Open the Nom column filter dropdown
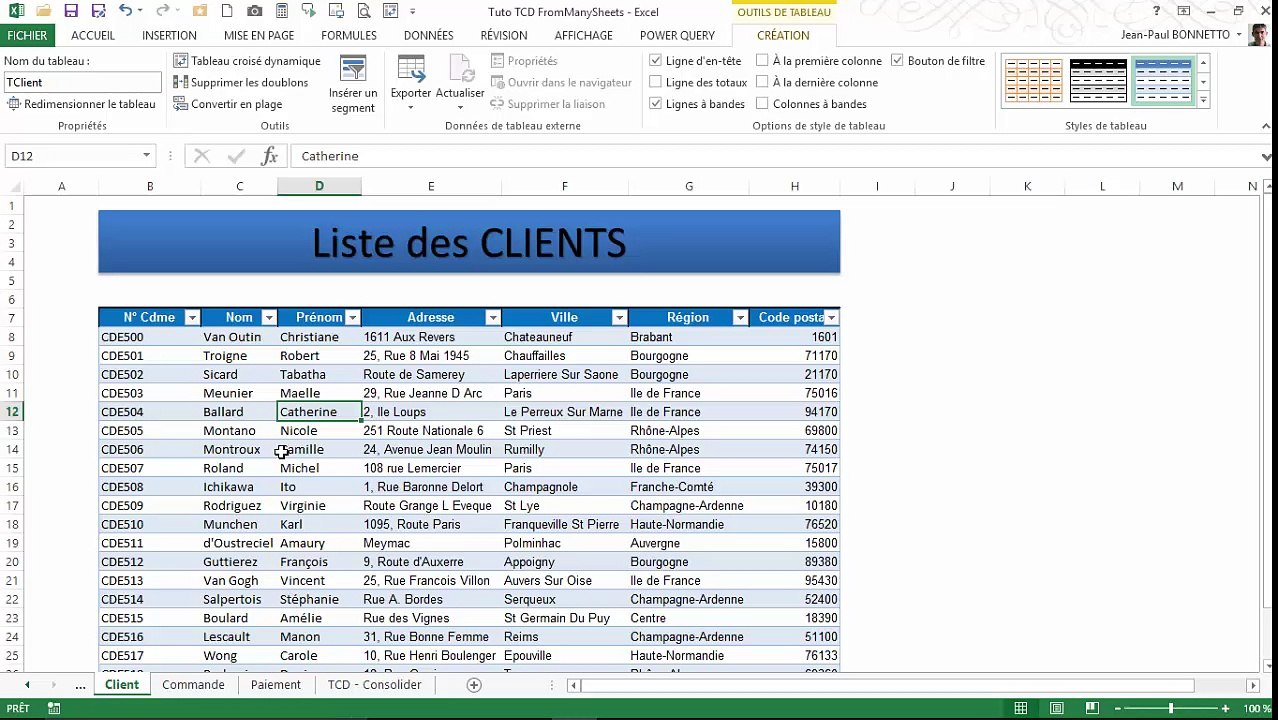Screen dimensions: 1278x720 [x=268, y=318]
